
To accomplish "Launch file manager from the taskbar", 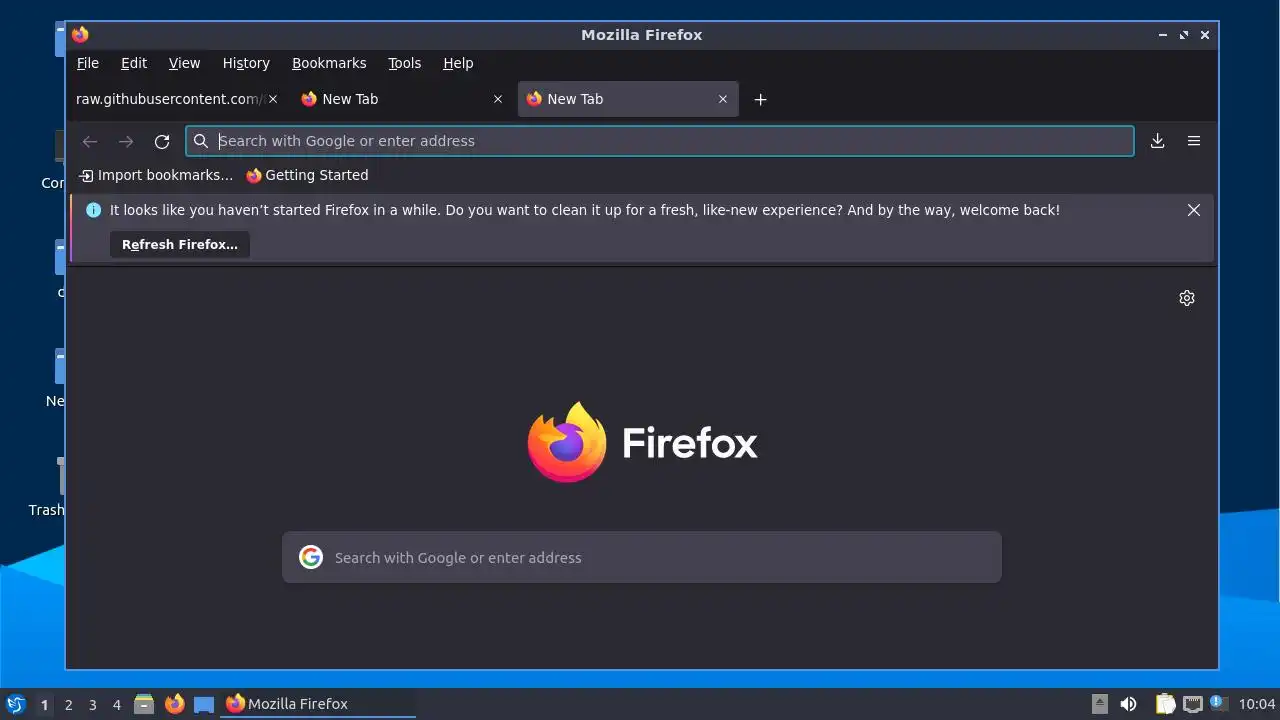I will [x=144, y=704].
